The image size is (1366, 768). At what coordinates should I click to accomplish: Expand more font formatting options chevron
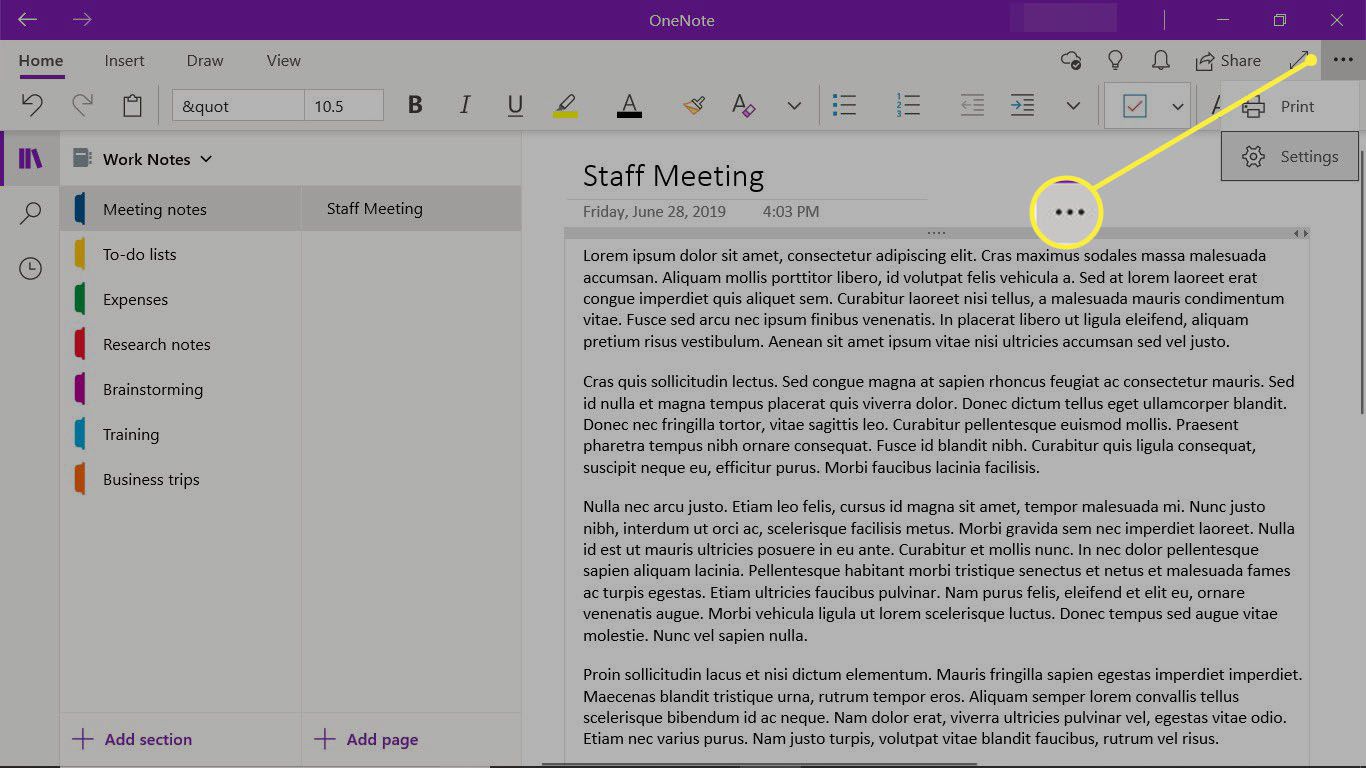(x=794, y=105)
